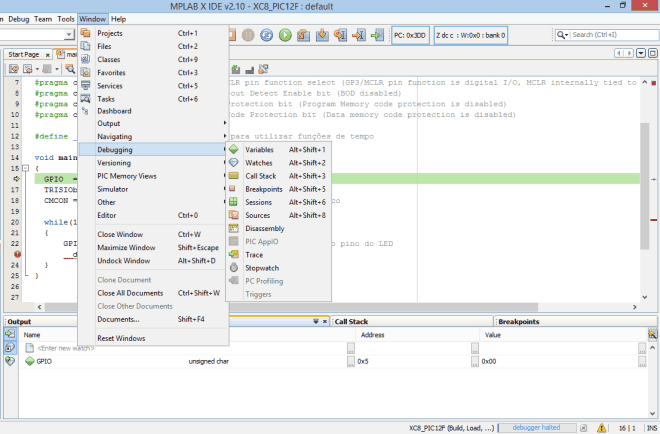The image size is (660, 434).
Task: Click the editor horizontal scrollbar thumb
Action: tap(291, 307)
